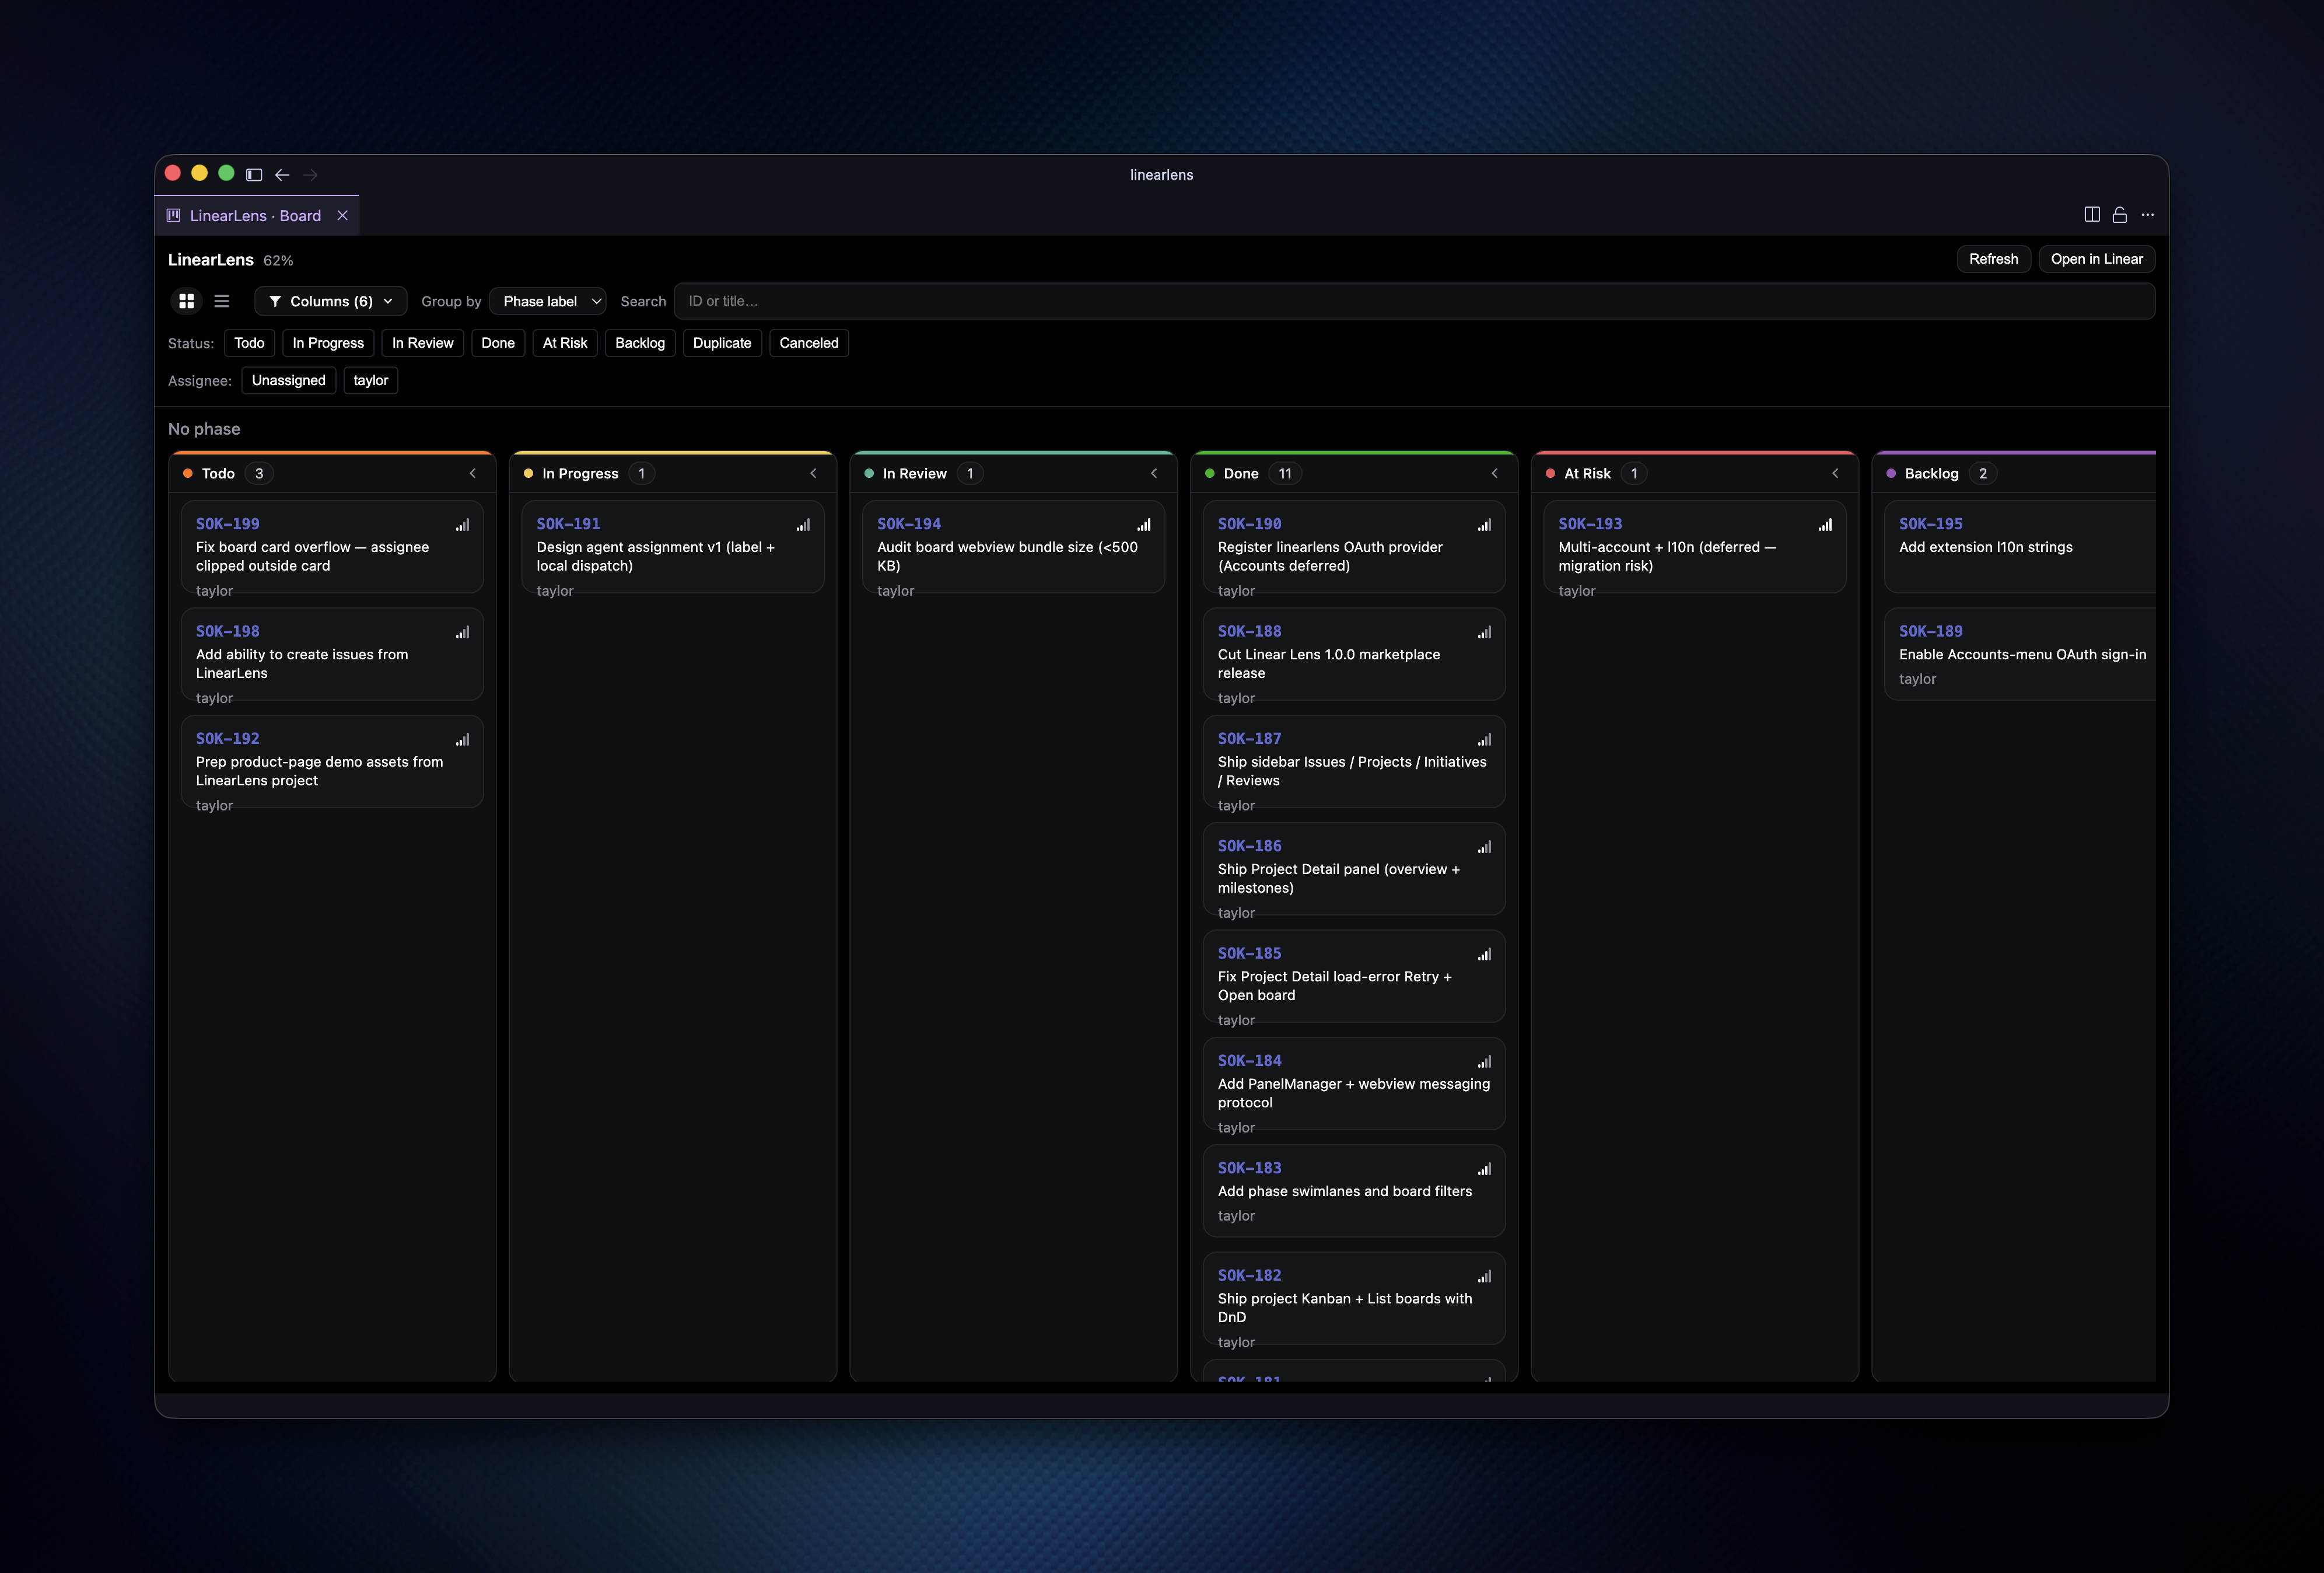Collapse the In Review column
Screen dimensions: 2324x1573
(x=1154, y=474)
